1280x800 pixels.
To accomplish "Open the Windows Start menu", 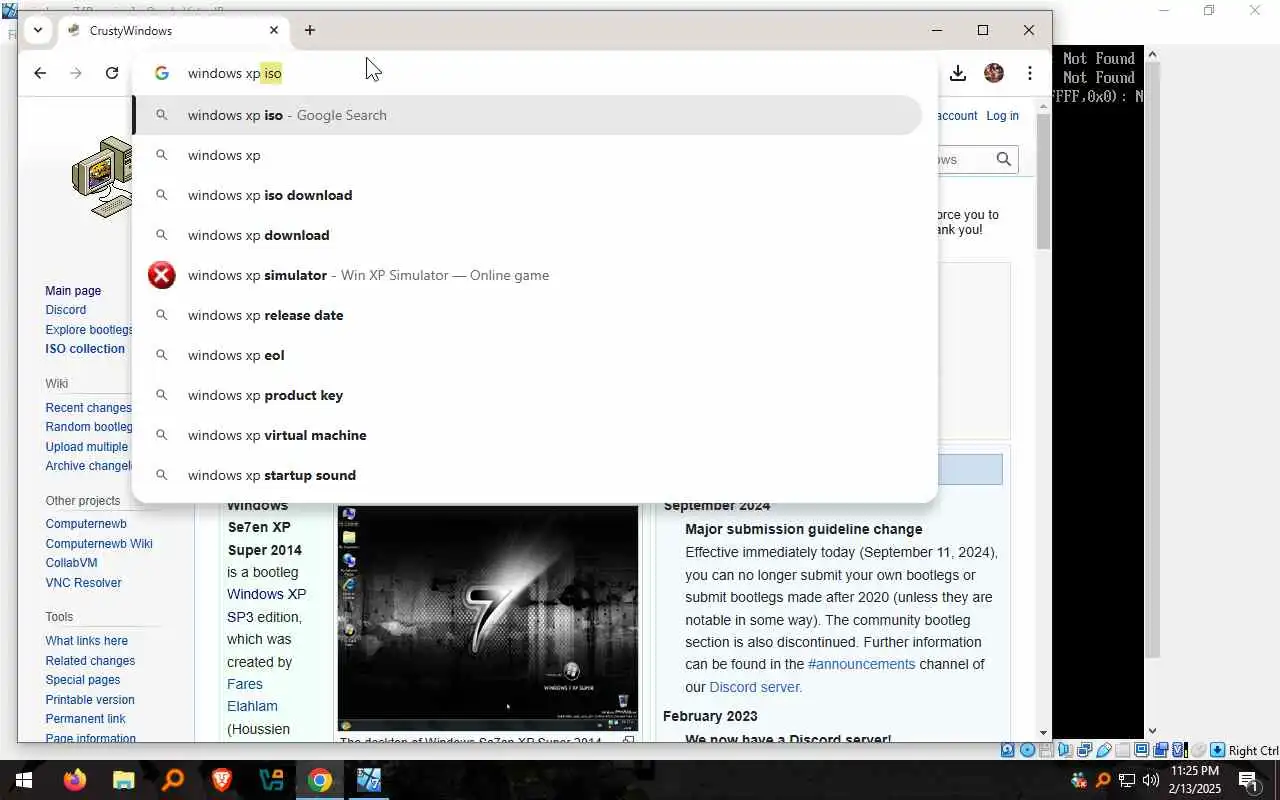I will pos(24,780).
